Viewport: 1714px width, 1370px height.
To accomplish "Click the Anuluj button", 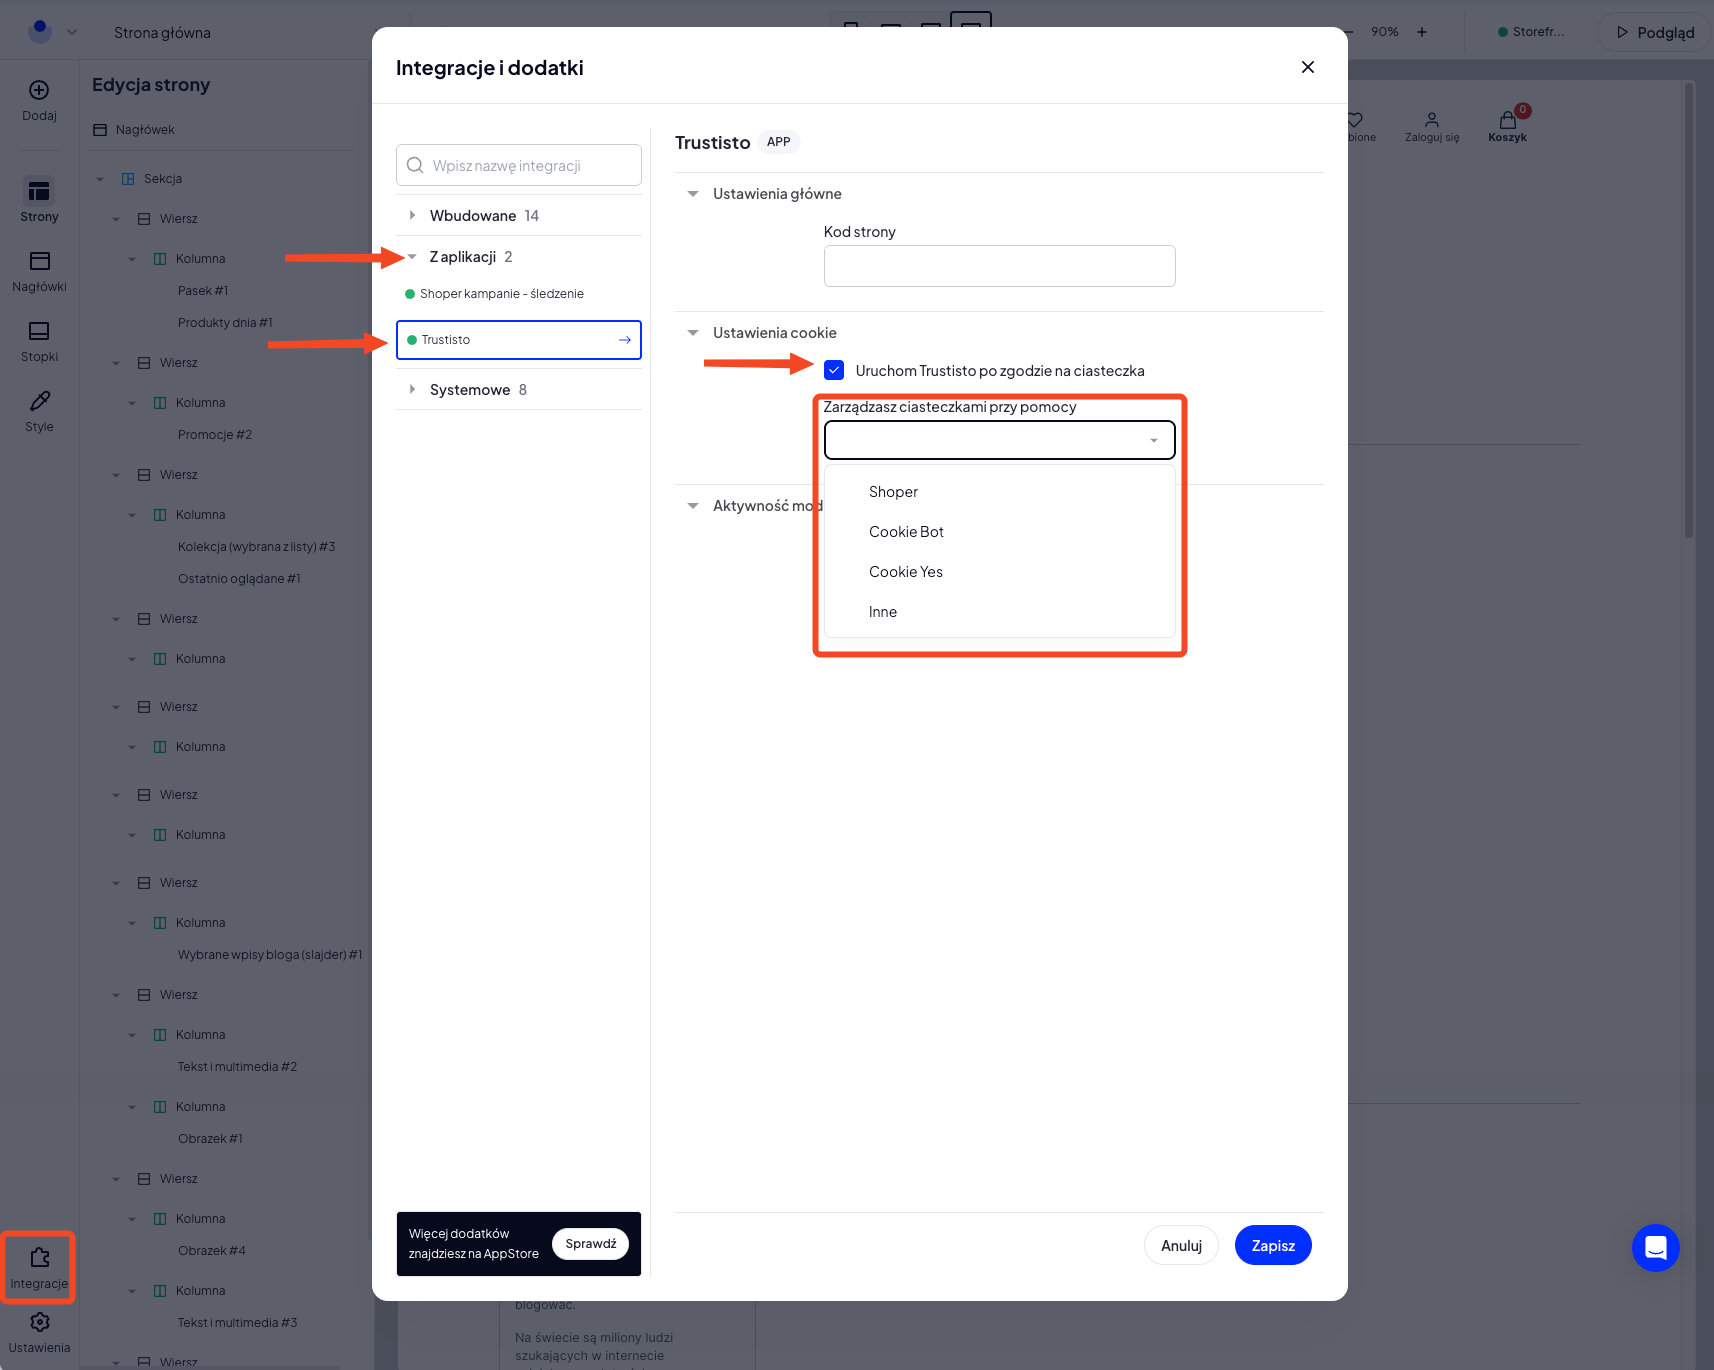I will tap(1181, 1245).
